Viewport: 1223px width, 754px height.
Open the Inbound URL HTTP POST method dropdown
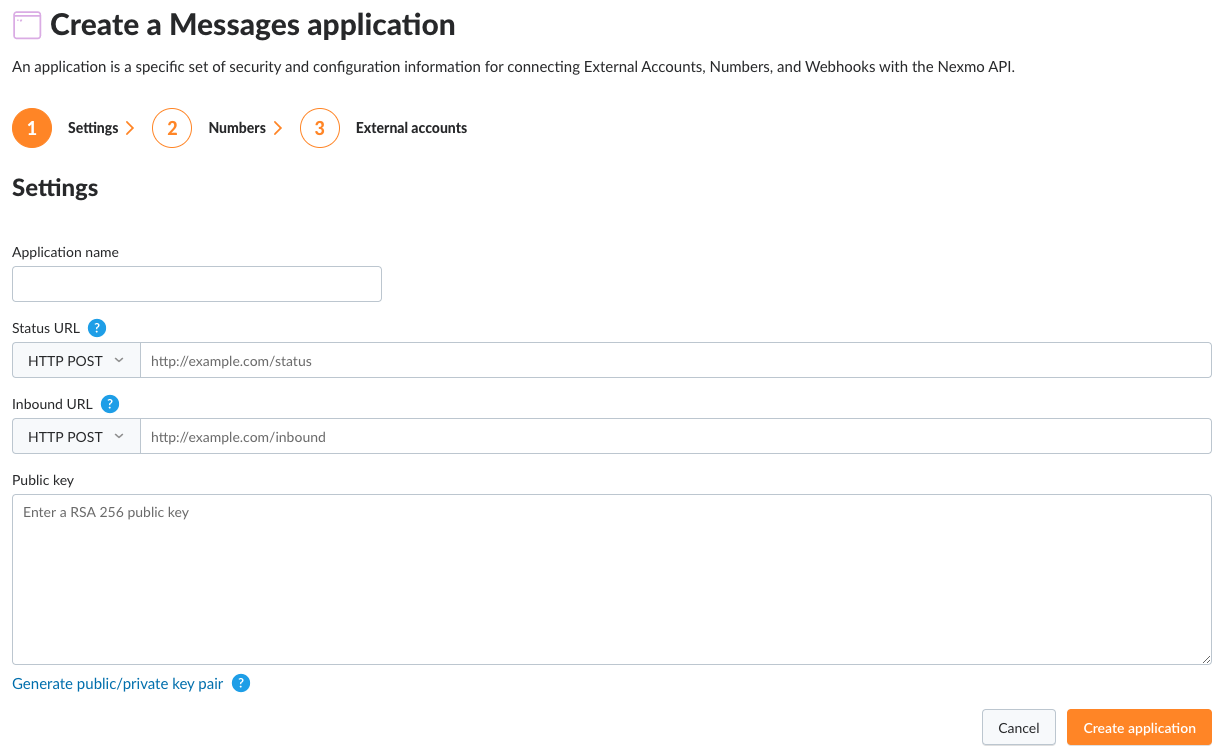pos(76,436)
